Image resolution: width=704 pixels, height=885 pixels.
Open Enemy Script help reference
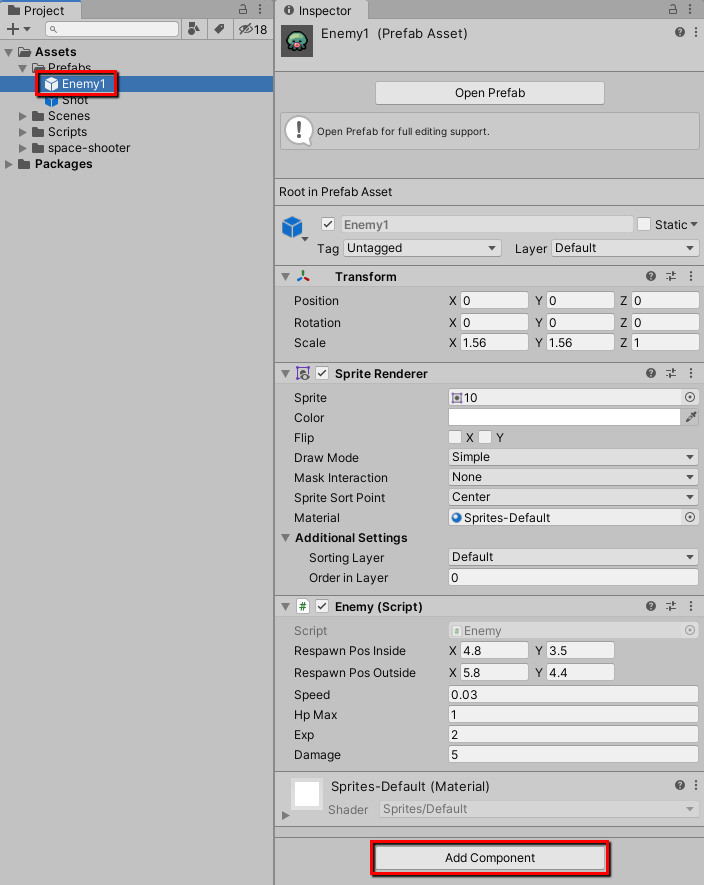651,606
